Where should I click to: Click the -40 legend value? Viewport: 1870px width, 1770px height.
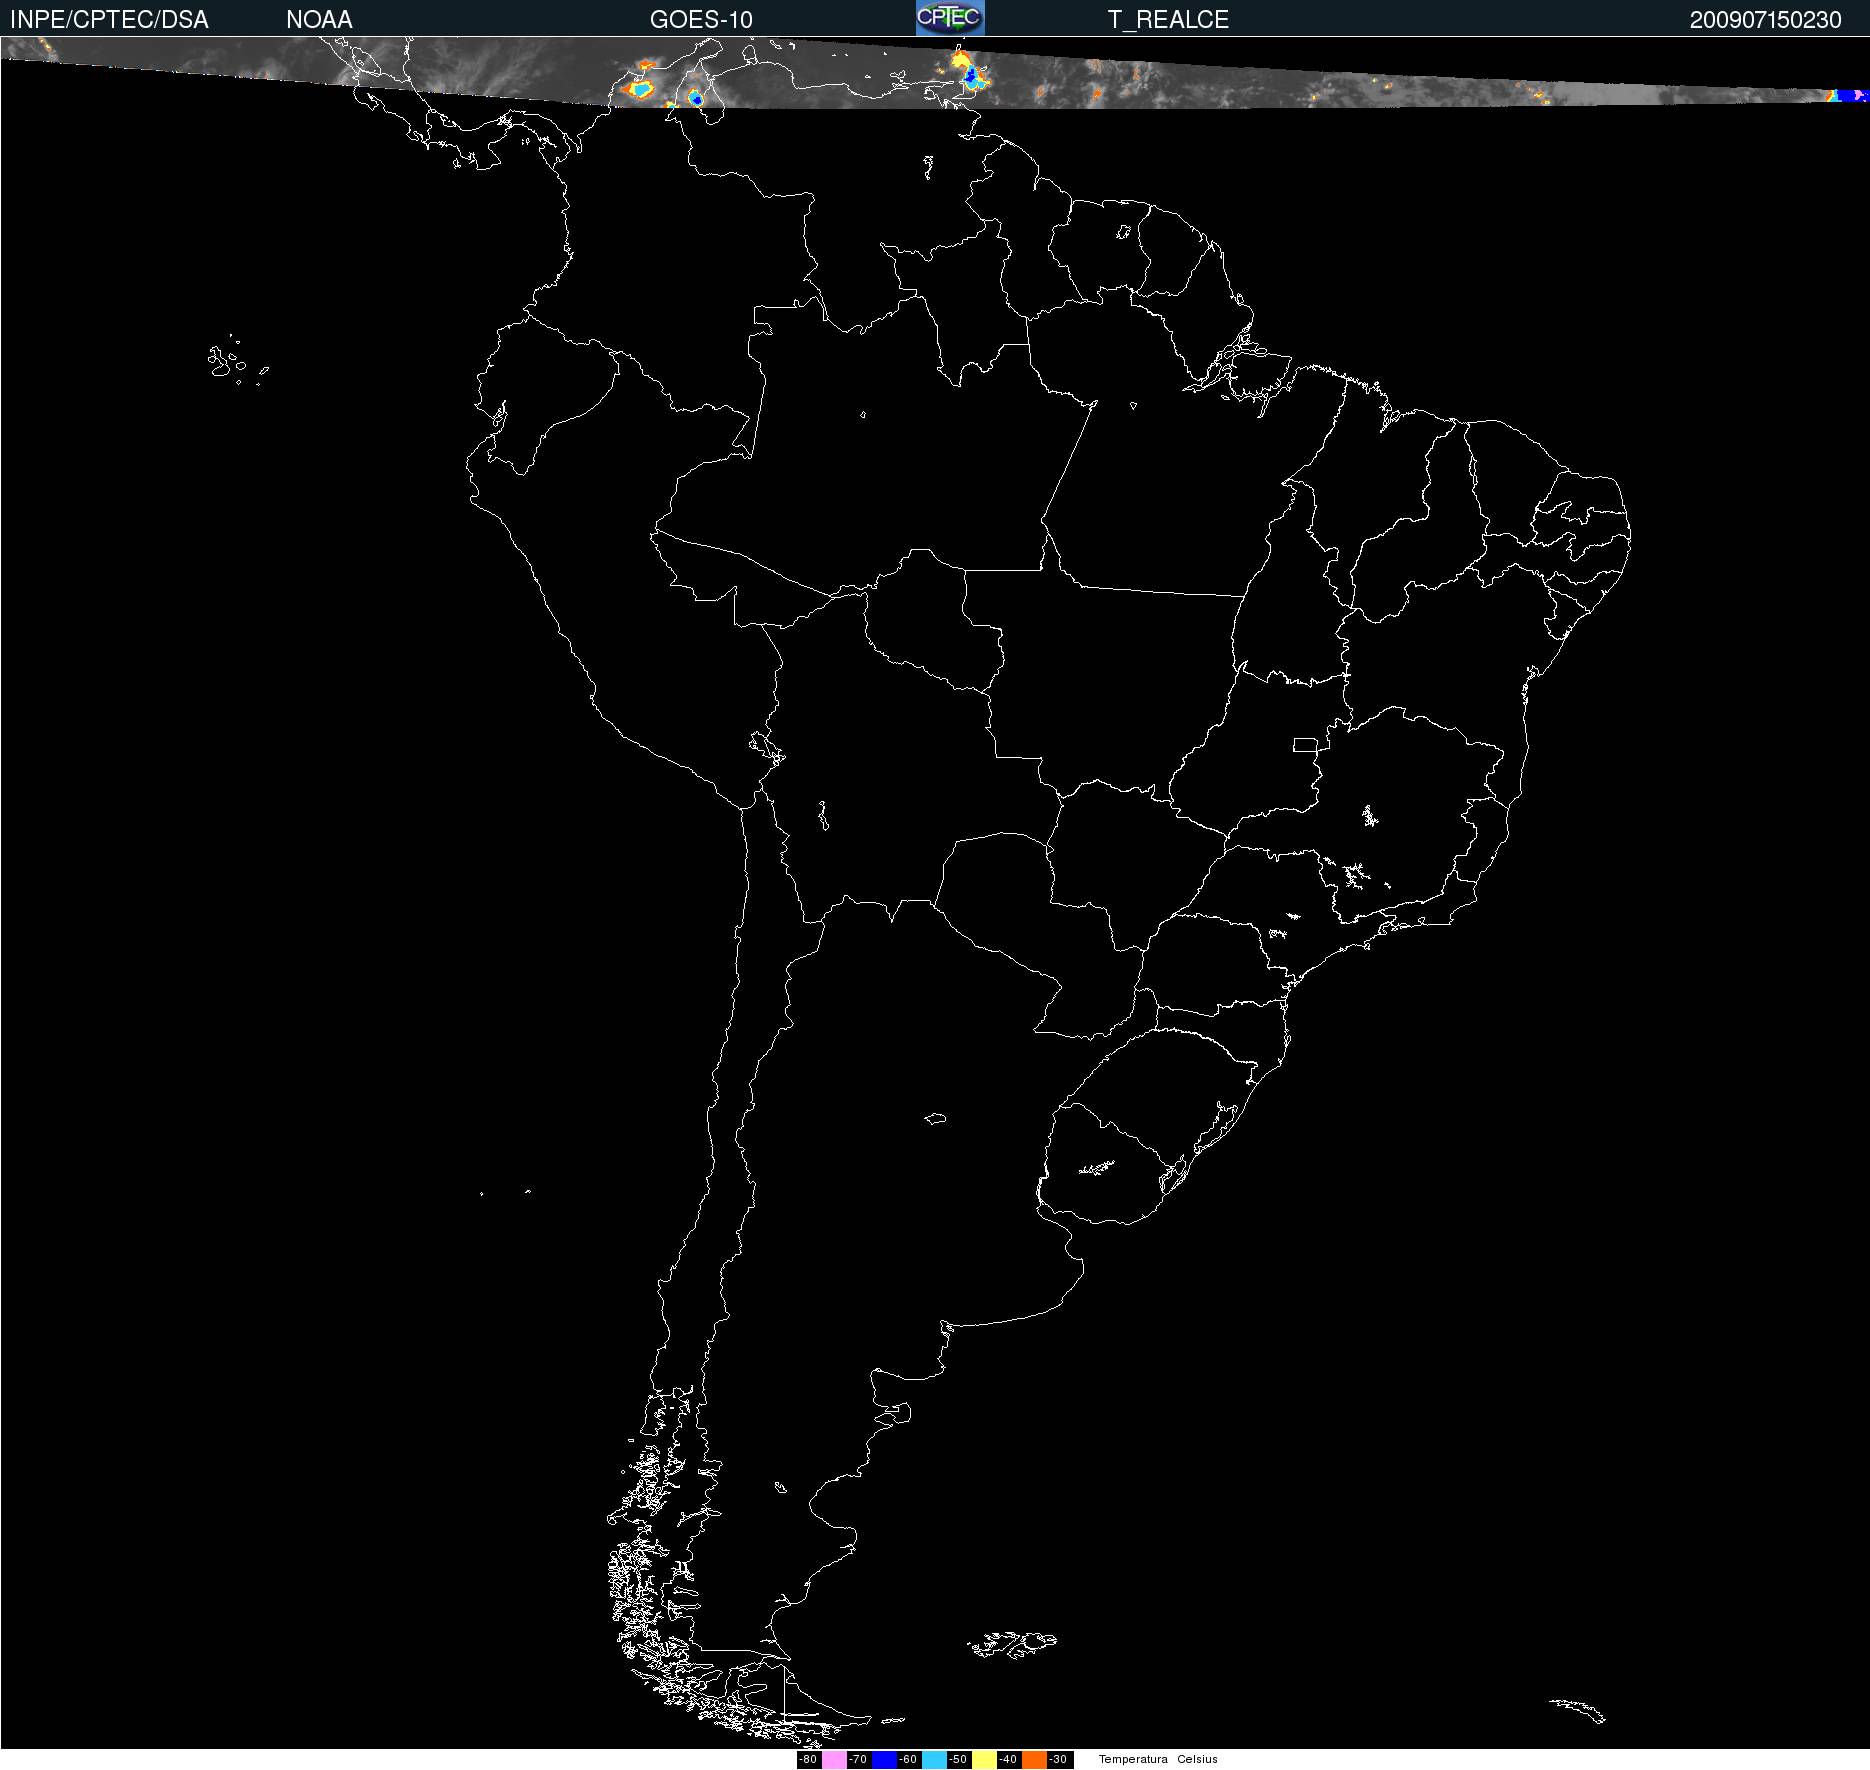[1009, 1759]
